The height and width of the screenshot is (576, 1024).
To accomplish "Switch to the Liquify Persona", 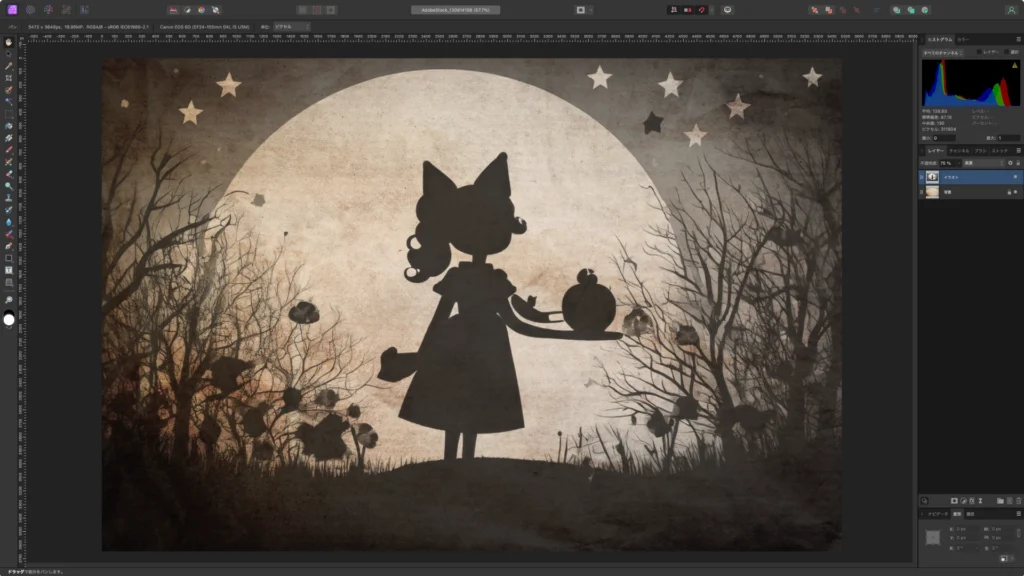I will click(30, 10).
